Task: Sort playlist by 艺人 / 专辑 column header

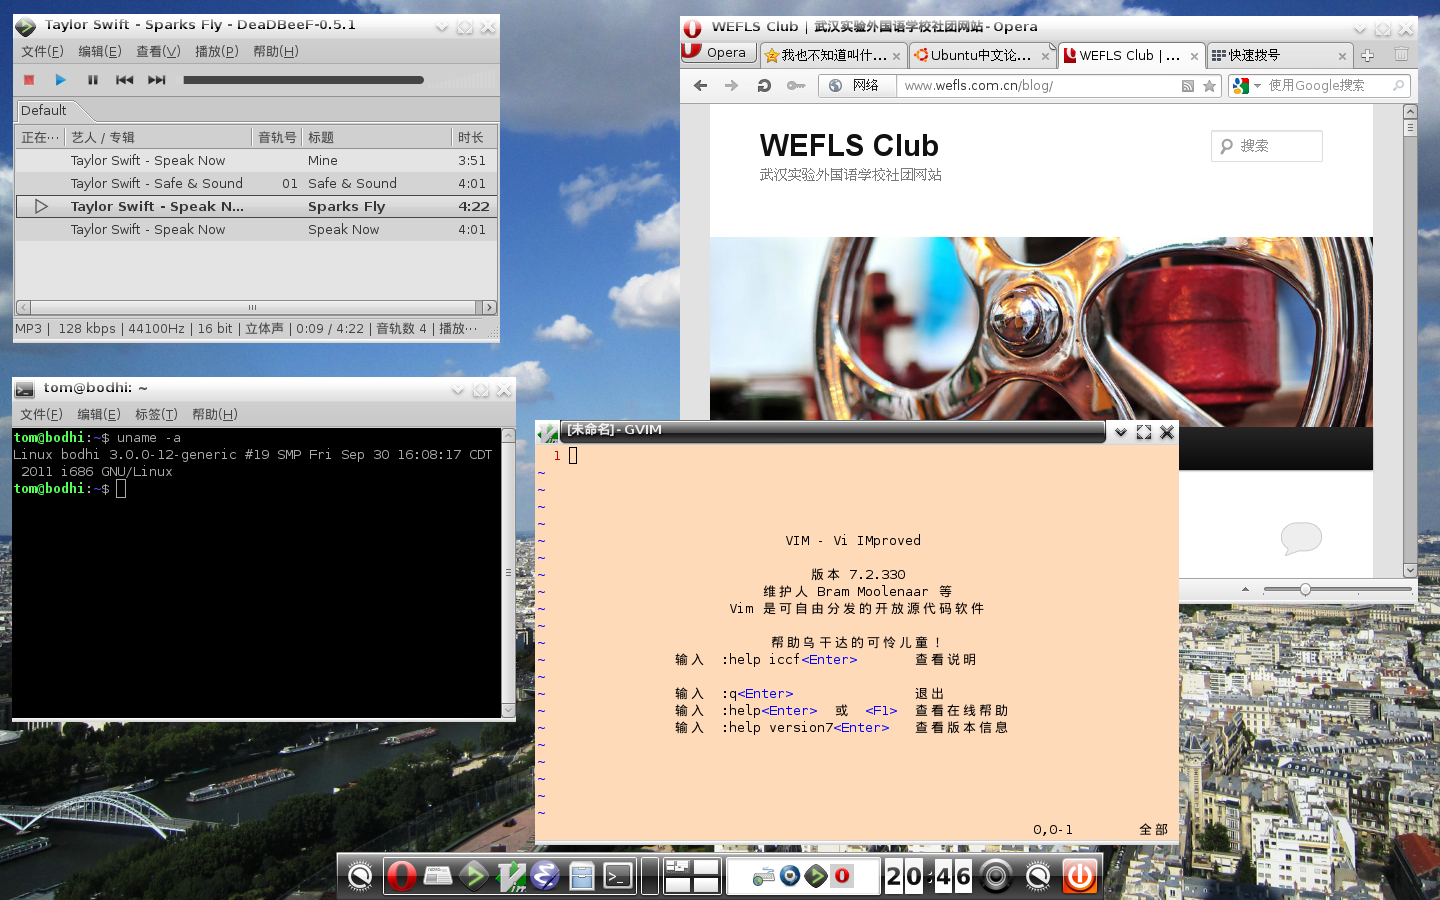Action: (x=158, y=137)
